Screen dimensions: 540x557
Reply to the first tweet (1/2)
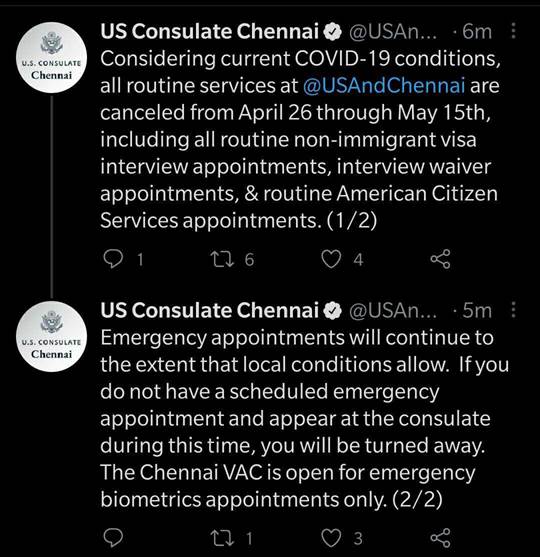tap(113, 259)
